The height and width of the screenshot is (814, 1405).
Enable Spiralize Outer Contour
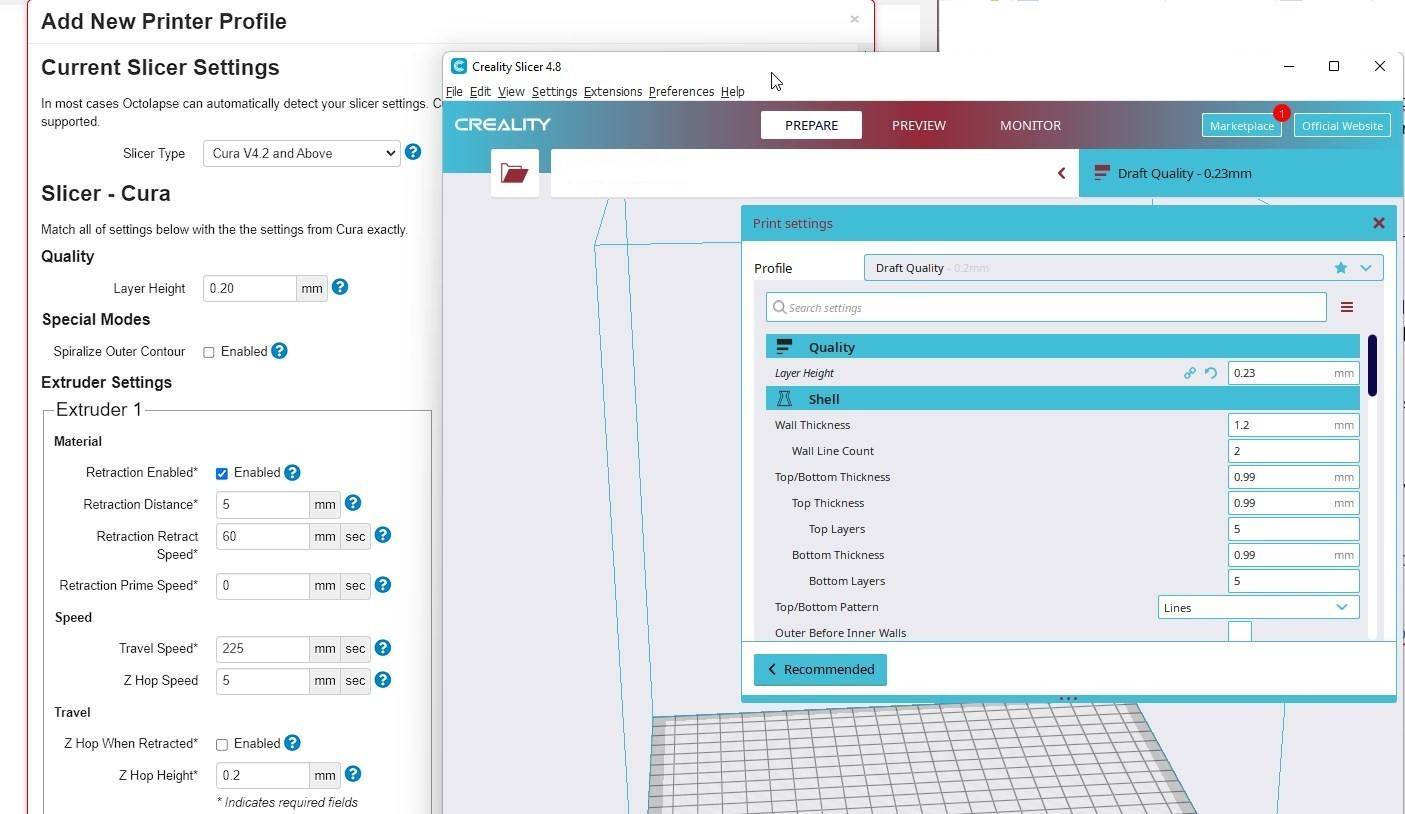point(209,351)
